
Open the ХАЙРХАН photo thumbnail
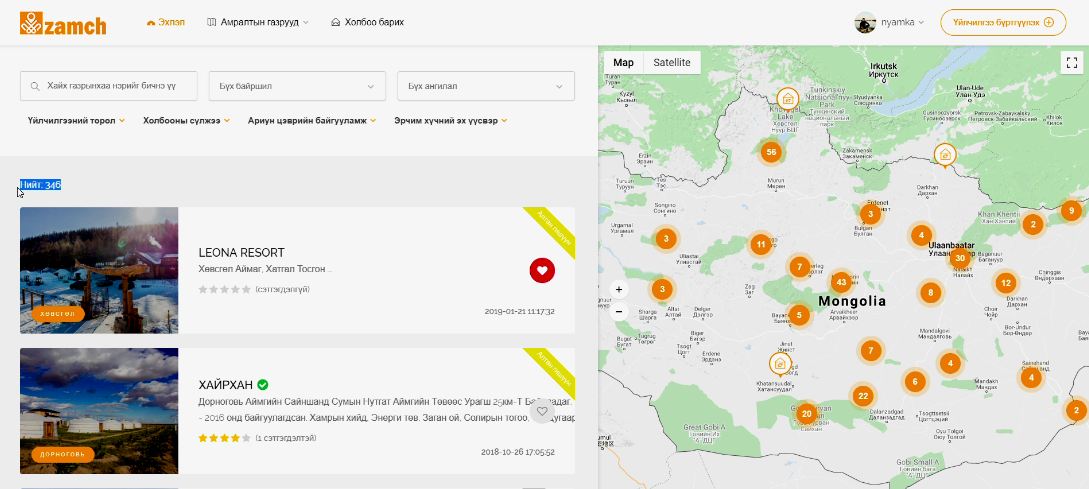pyautogui.click(x=99, y=411)
